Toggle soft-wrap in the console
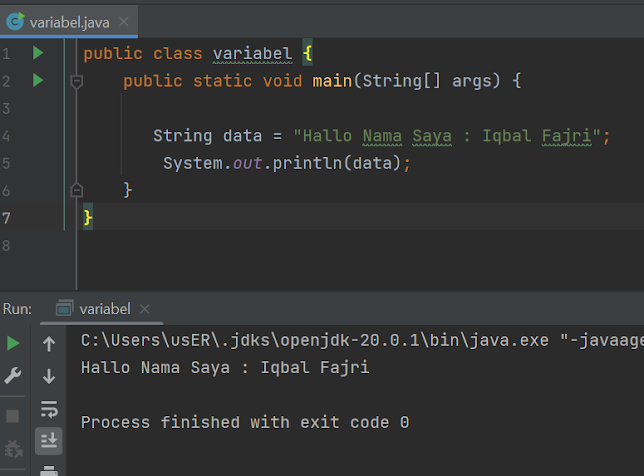 click(49, 408)
